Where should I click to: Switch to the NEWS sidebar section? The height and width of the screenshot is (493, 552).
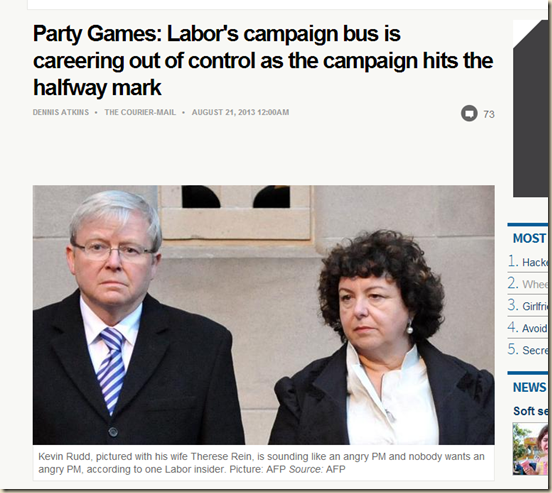(529, 387)
